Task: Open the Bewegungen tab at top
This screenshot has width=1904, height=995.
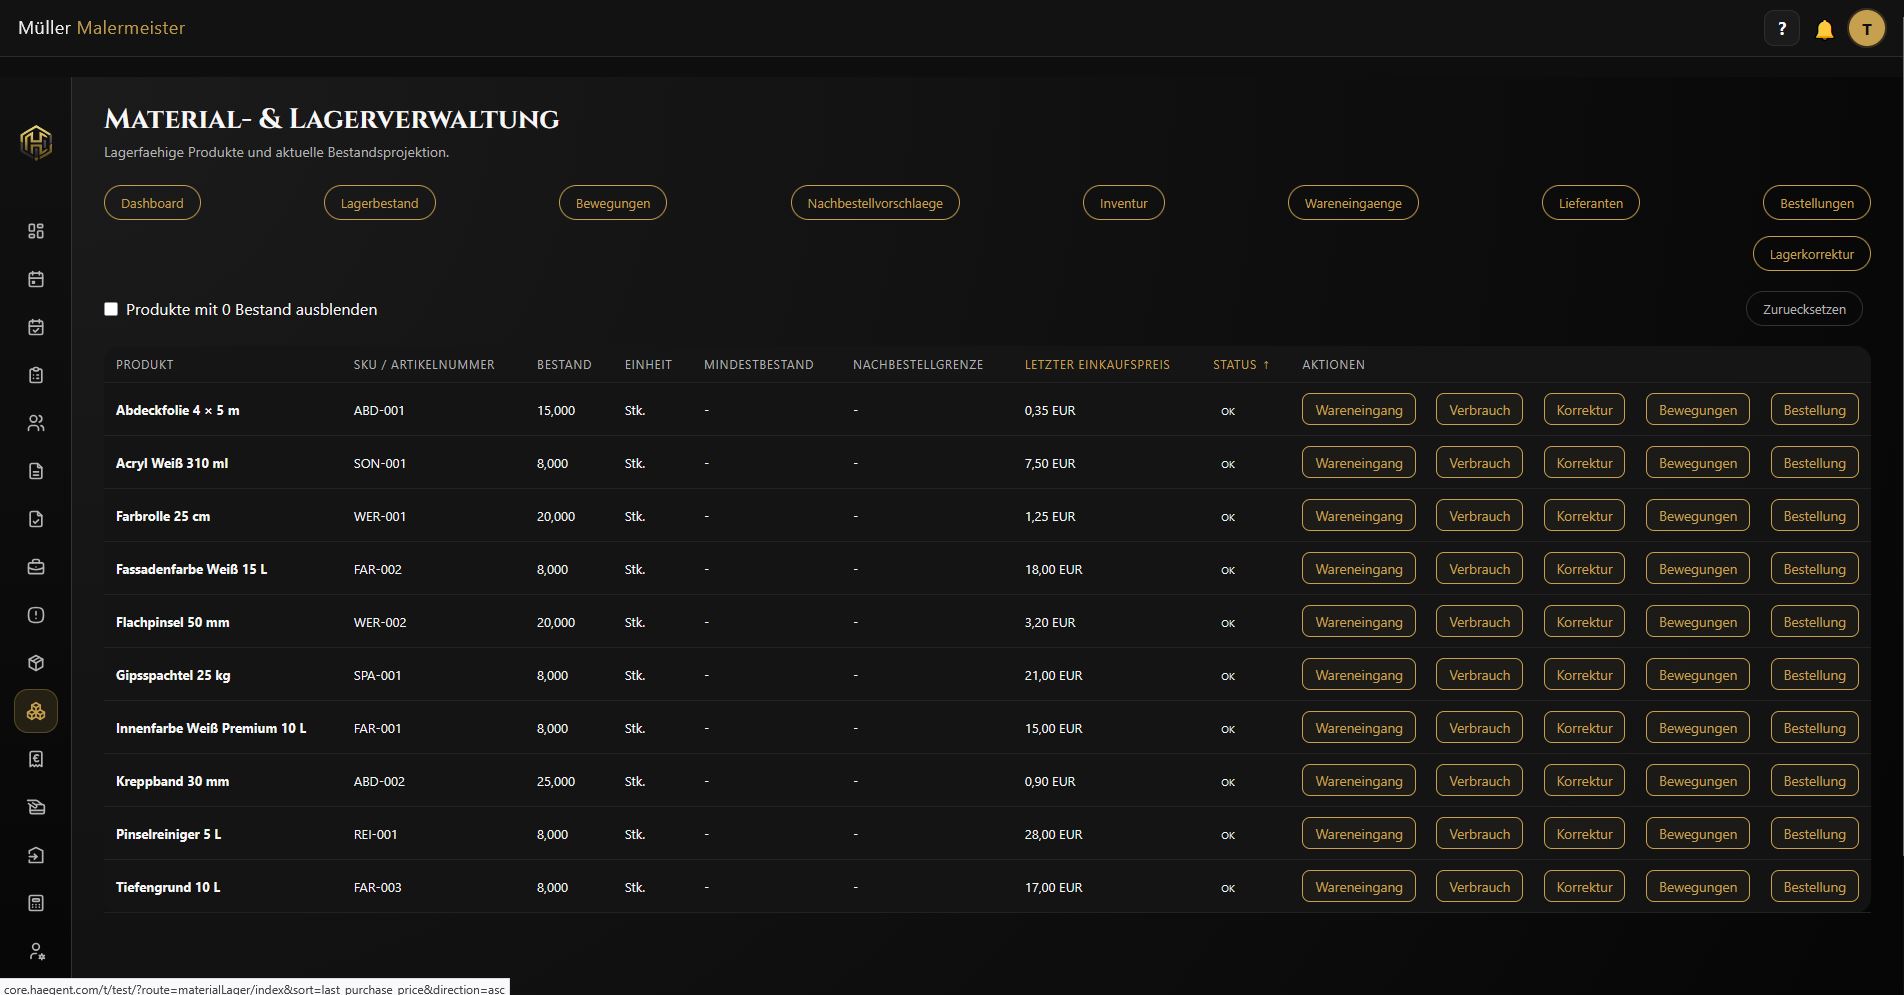Action: pos(613,203)
